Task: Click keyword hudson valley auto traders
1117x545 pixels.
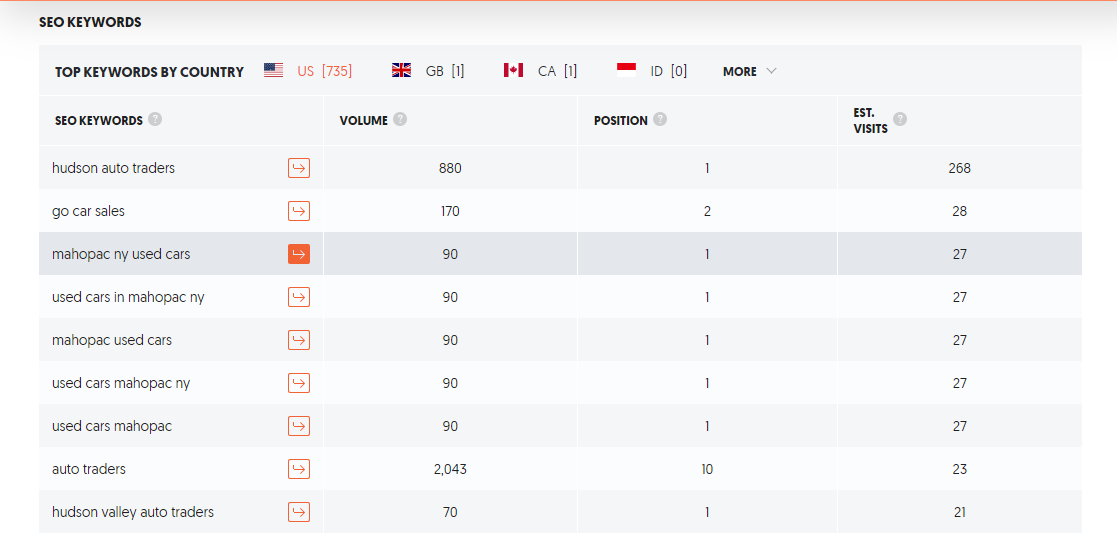Action: [133, 512]
